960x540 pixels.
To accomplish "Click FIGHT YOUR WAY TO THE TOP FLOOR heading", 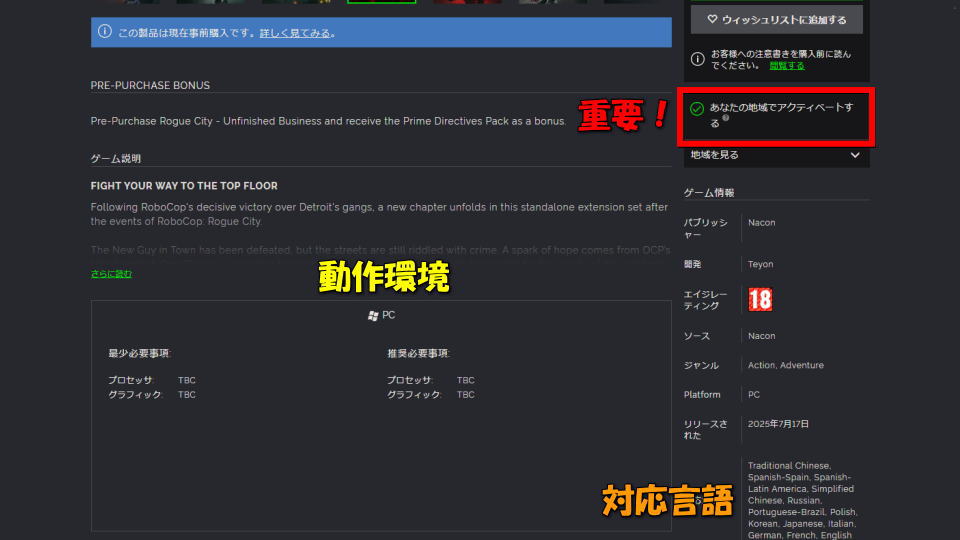I will click(x=184, y=186).
